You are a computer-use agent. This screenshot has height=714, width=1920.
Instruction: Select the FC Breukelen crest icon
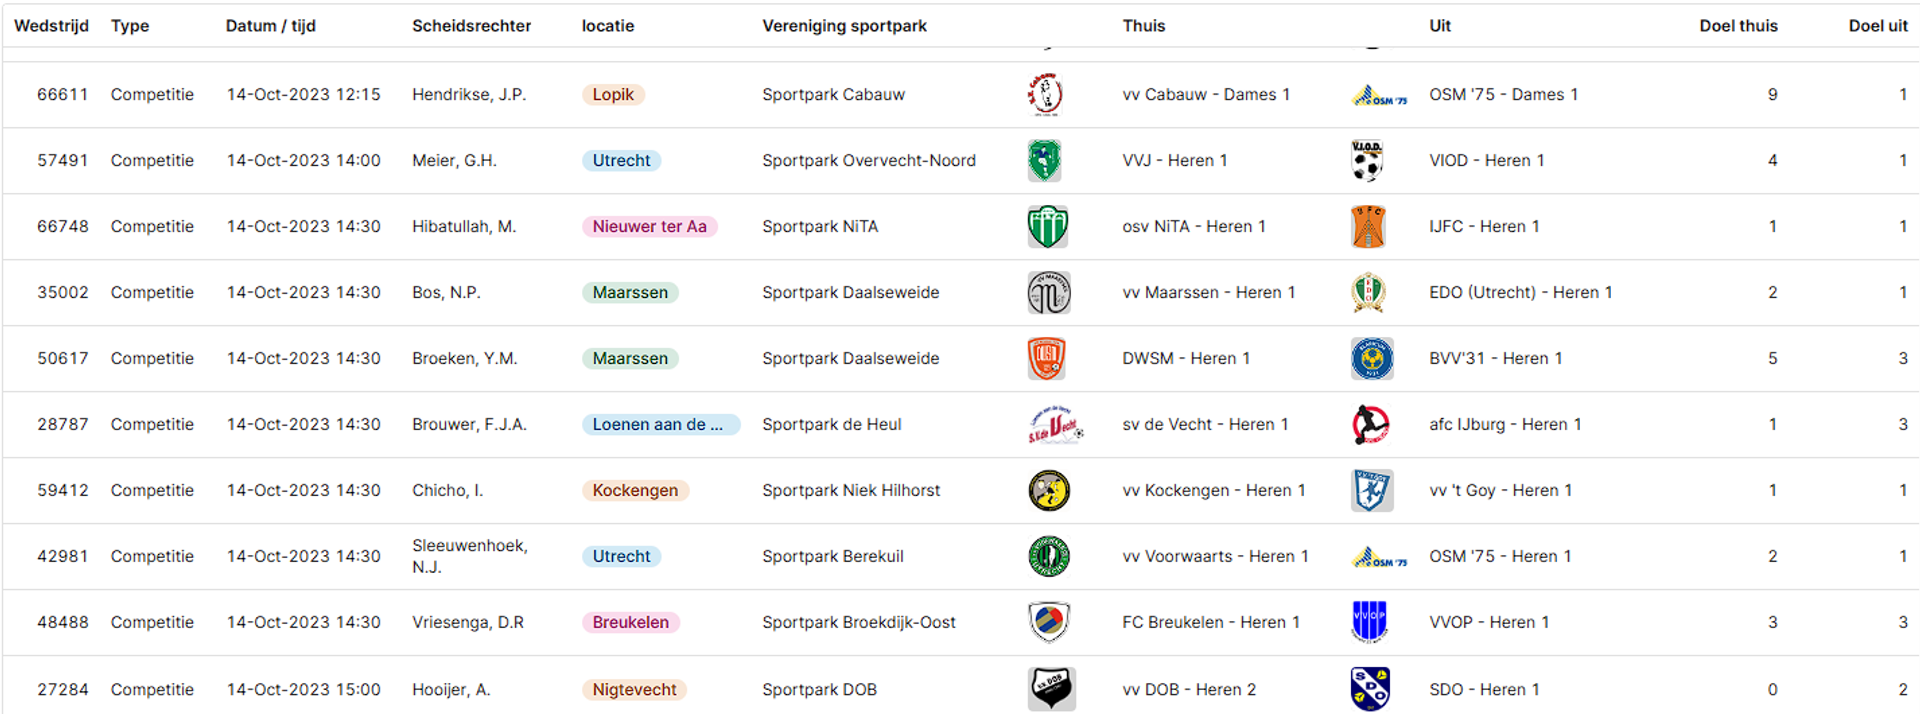pyautogui.click(x=1049, y=622)
